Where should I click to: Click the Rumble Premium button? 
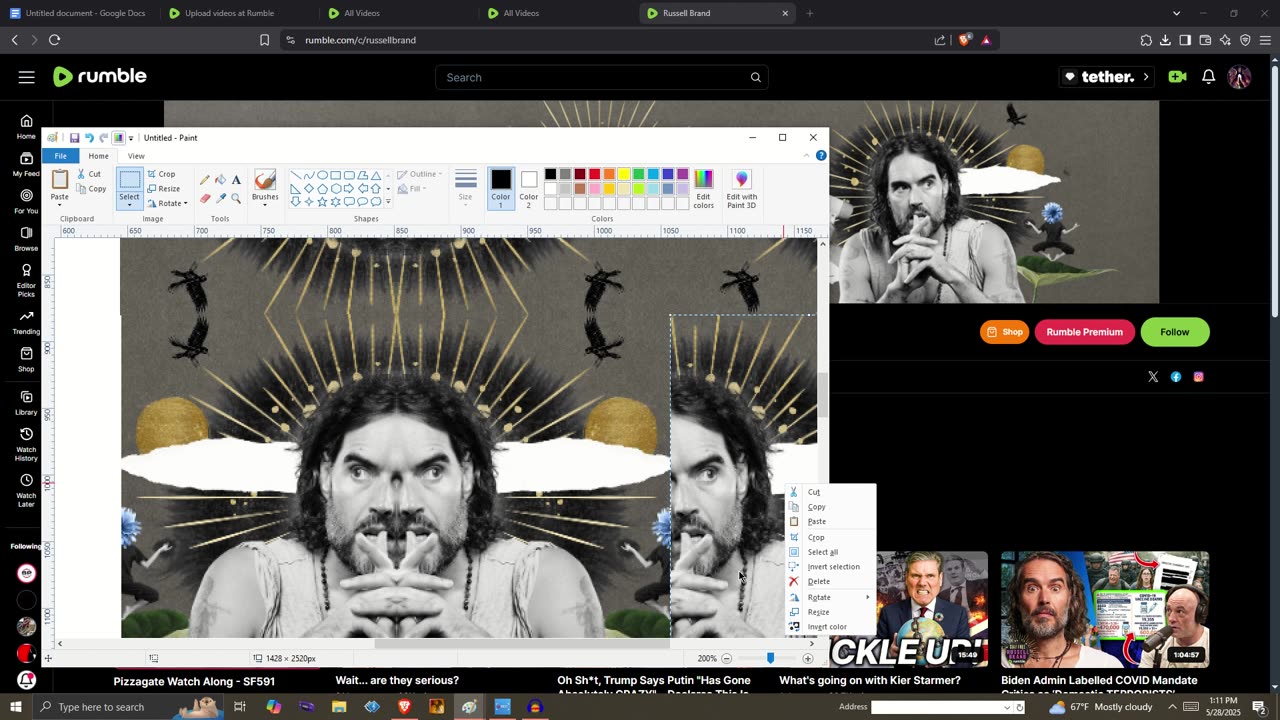(1085, 332)
